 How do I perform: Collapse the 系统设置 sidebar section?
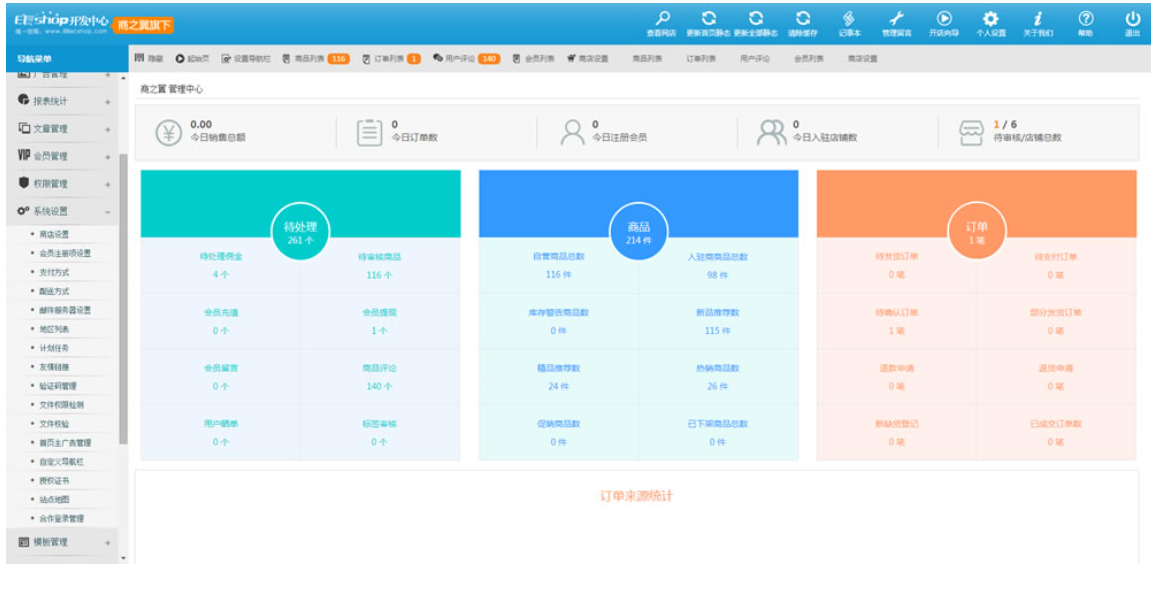click(62, 211)
